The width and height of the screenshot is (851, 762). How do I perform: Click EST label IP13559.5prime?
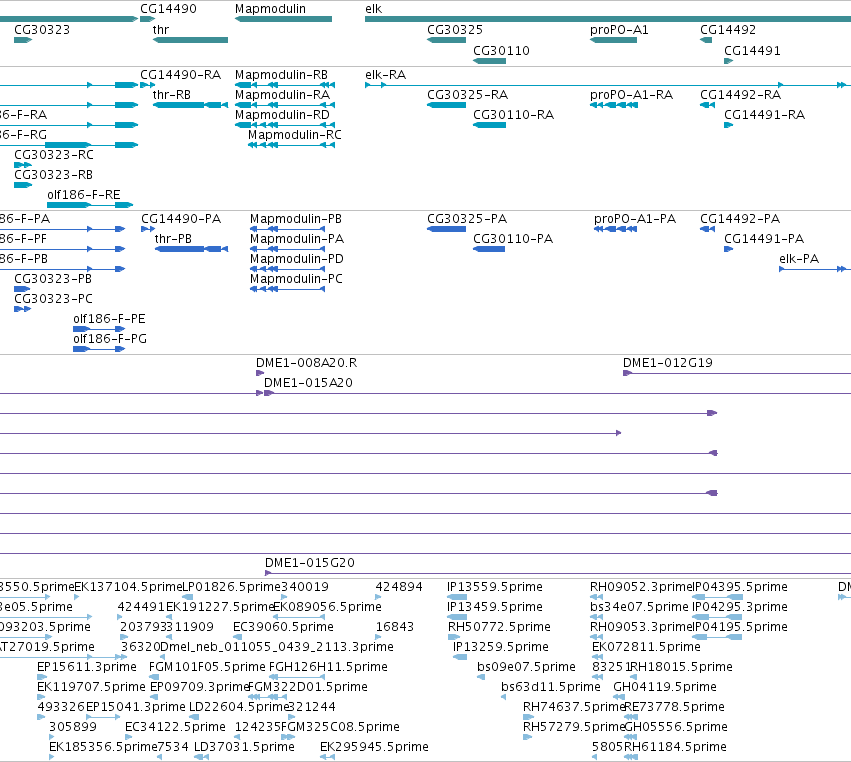(495, 587)
